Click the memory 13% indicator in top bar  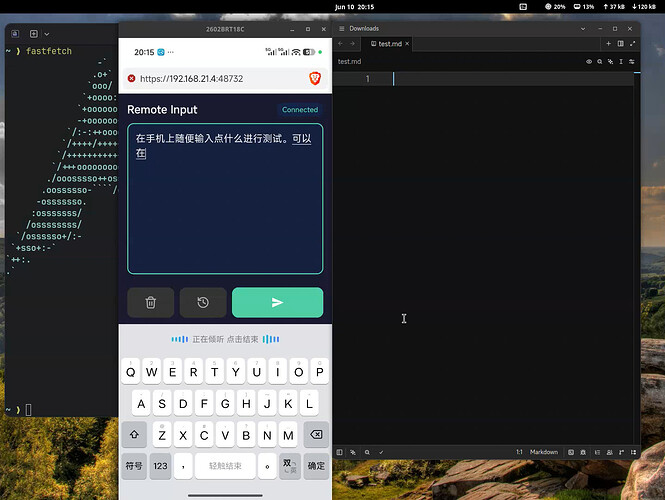point(584,6)
